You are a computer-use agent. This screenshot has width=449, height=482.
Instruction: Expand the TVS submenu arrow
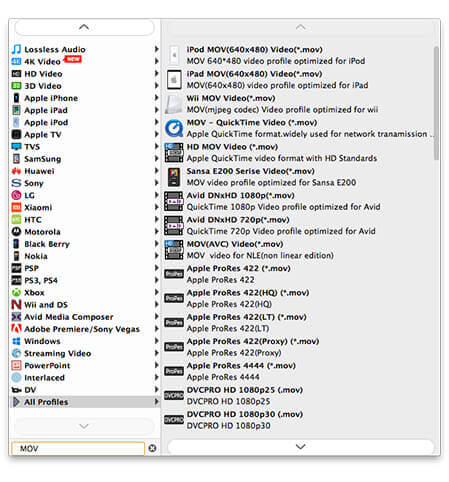point(156,146)
